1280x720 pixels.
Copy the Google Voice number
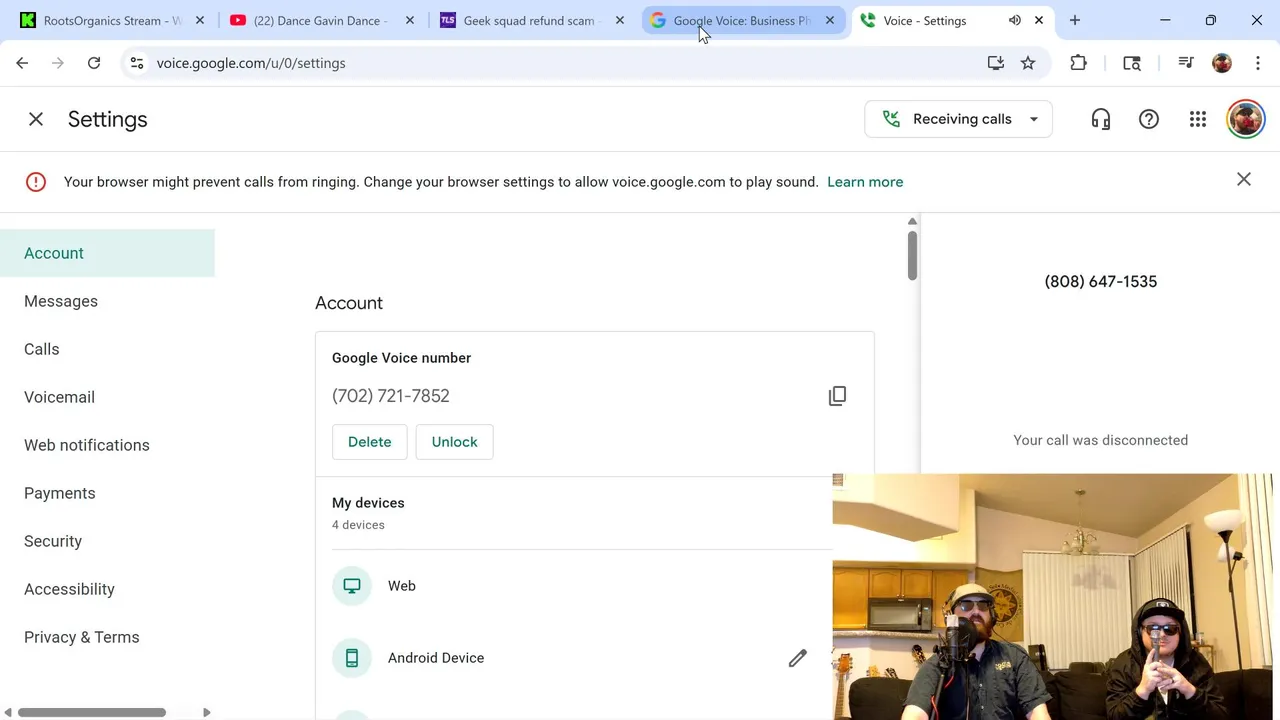pyautogui.click(x=837, y=396)
